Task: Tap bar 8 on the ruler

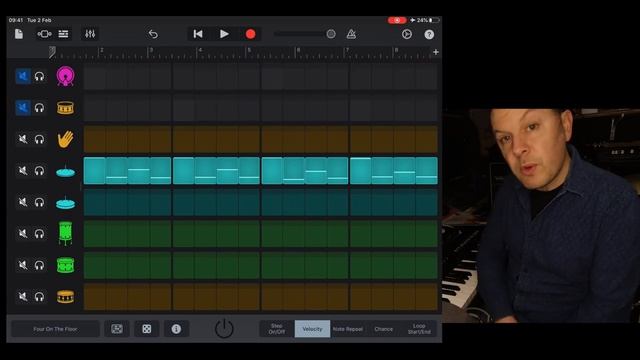Action: (x=396, y=50)
